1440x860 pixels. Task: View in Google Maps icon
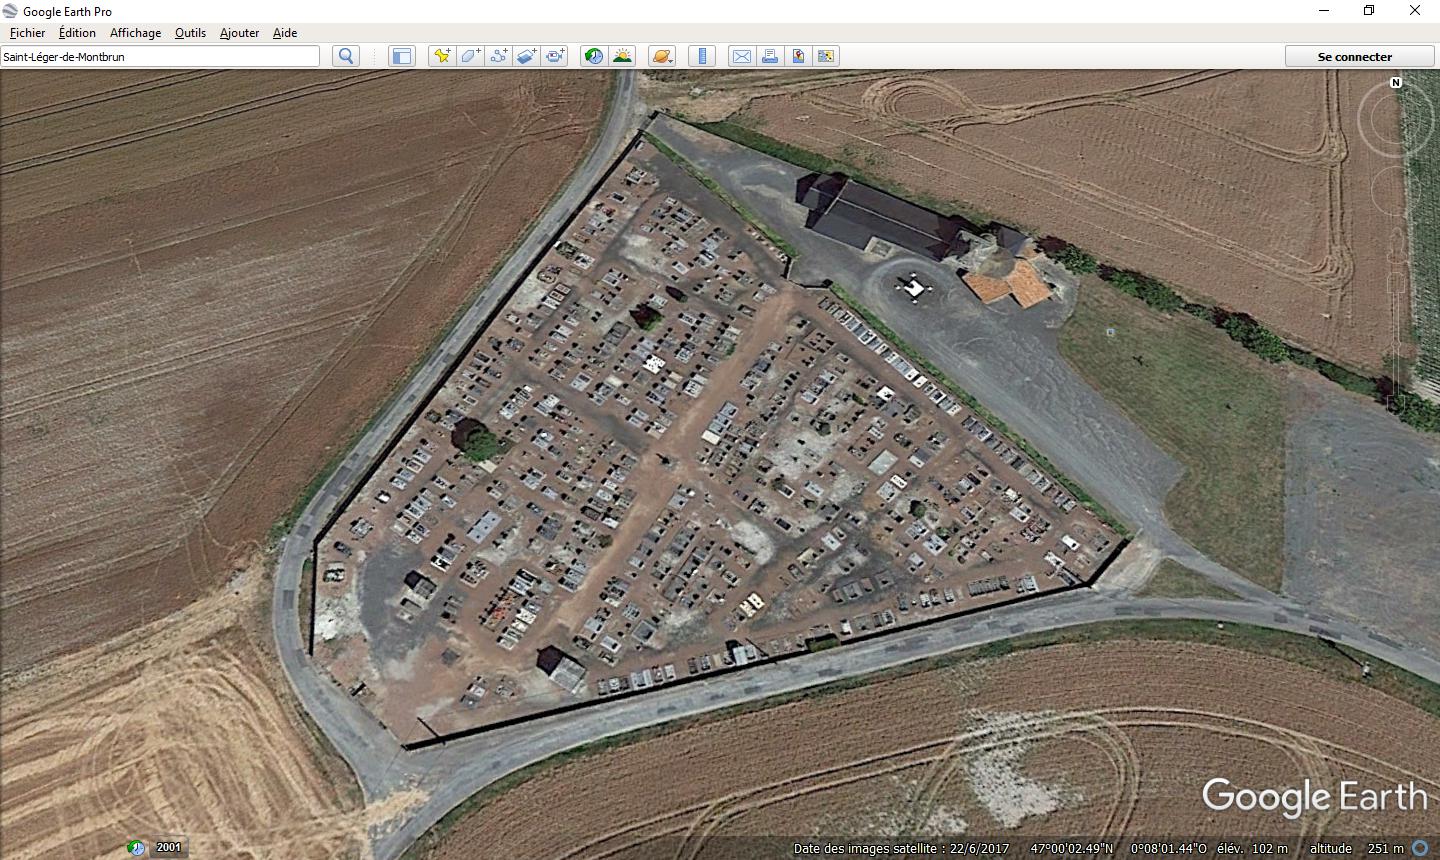pyautogui.click(x=826, y=56)
